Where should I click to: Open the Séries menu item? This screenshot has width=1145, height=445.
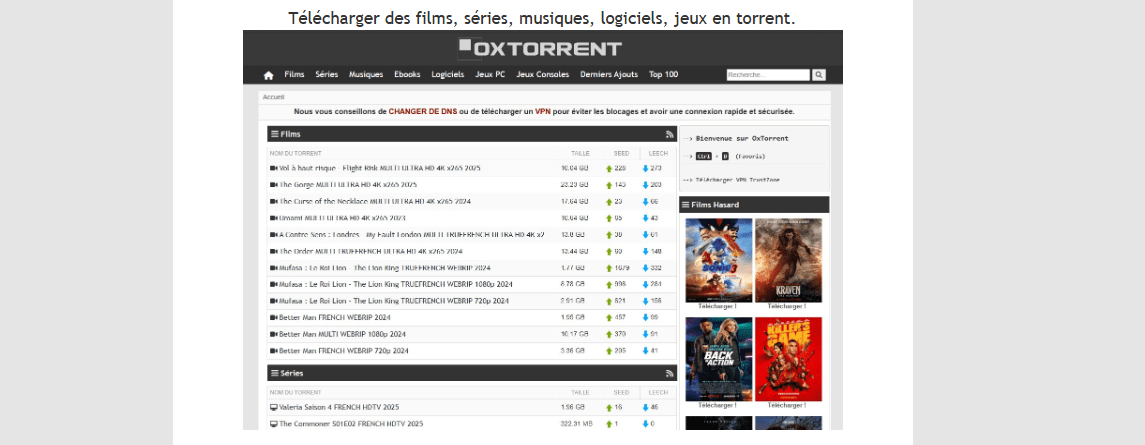(x=326, y=75)
